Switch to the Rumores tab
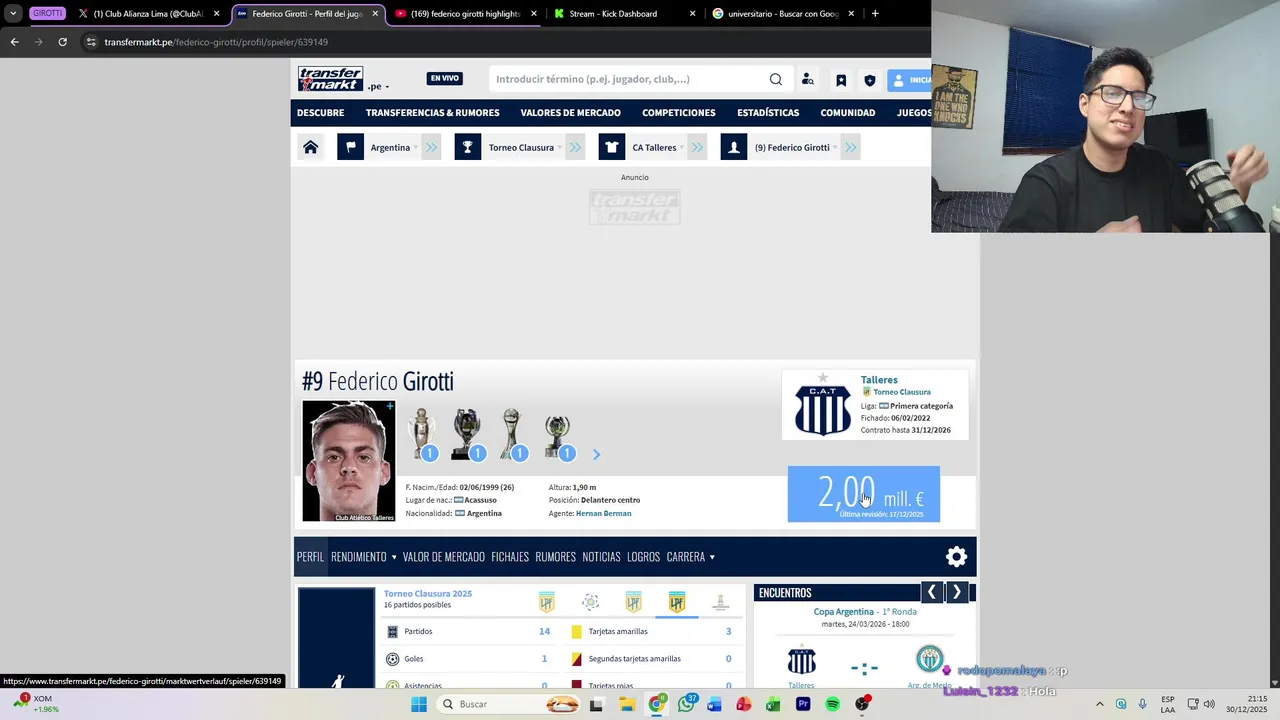This screenshot has height=720, width=1280. pos(555,557)
